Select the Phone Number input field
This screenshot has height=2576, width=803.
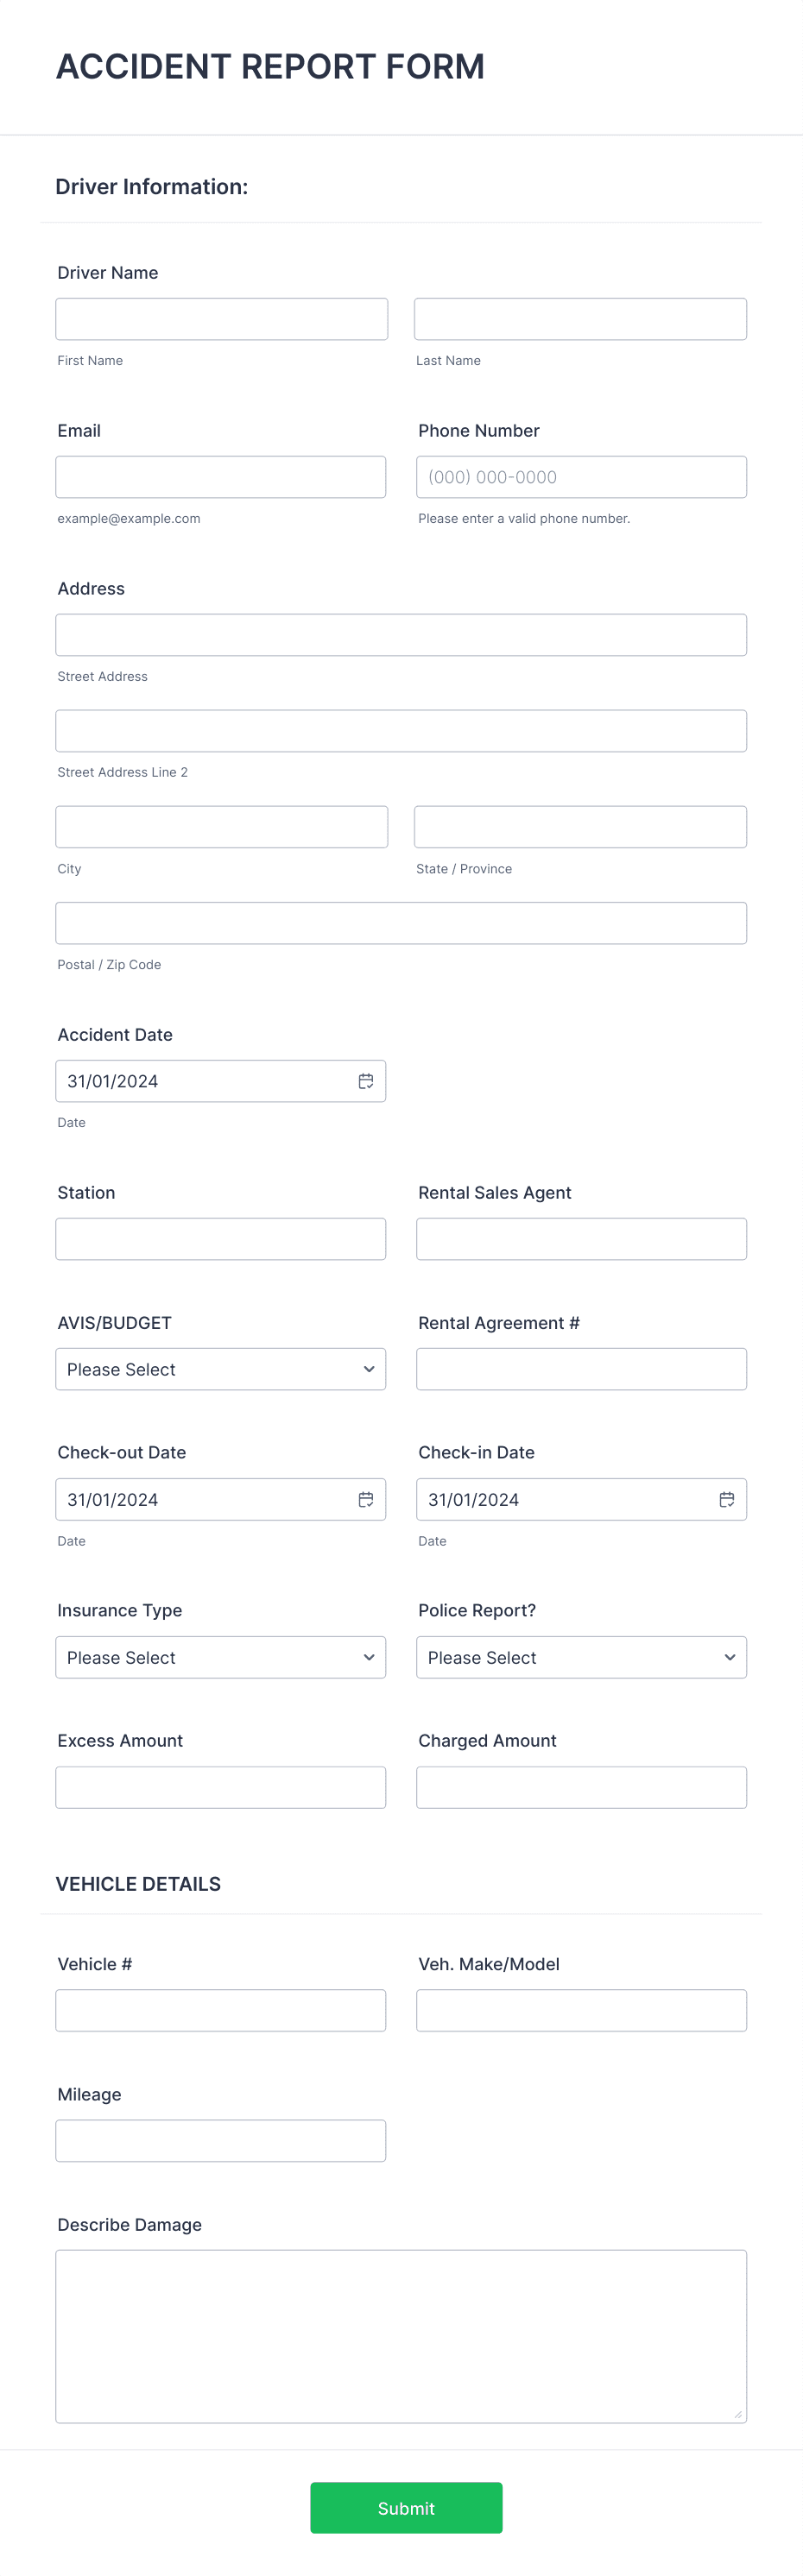point(581,477)
